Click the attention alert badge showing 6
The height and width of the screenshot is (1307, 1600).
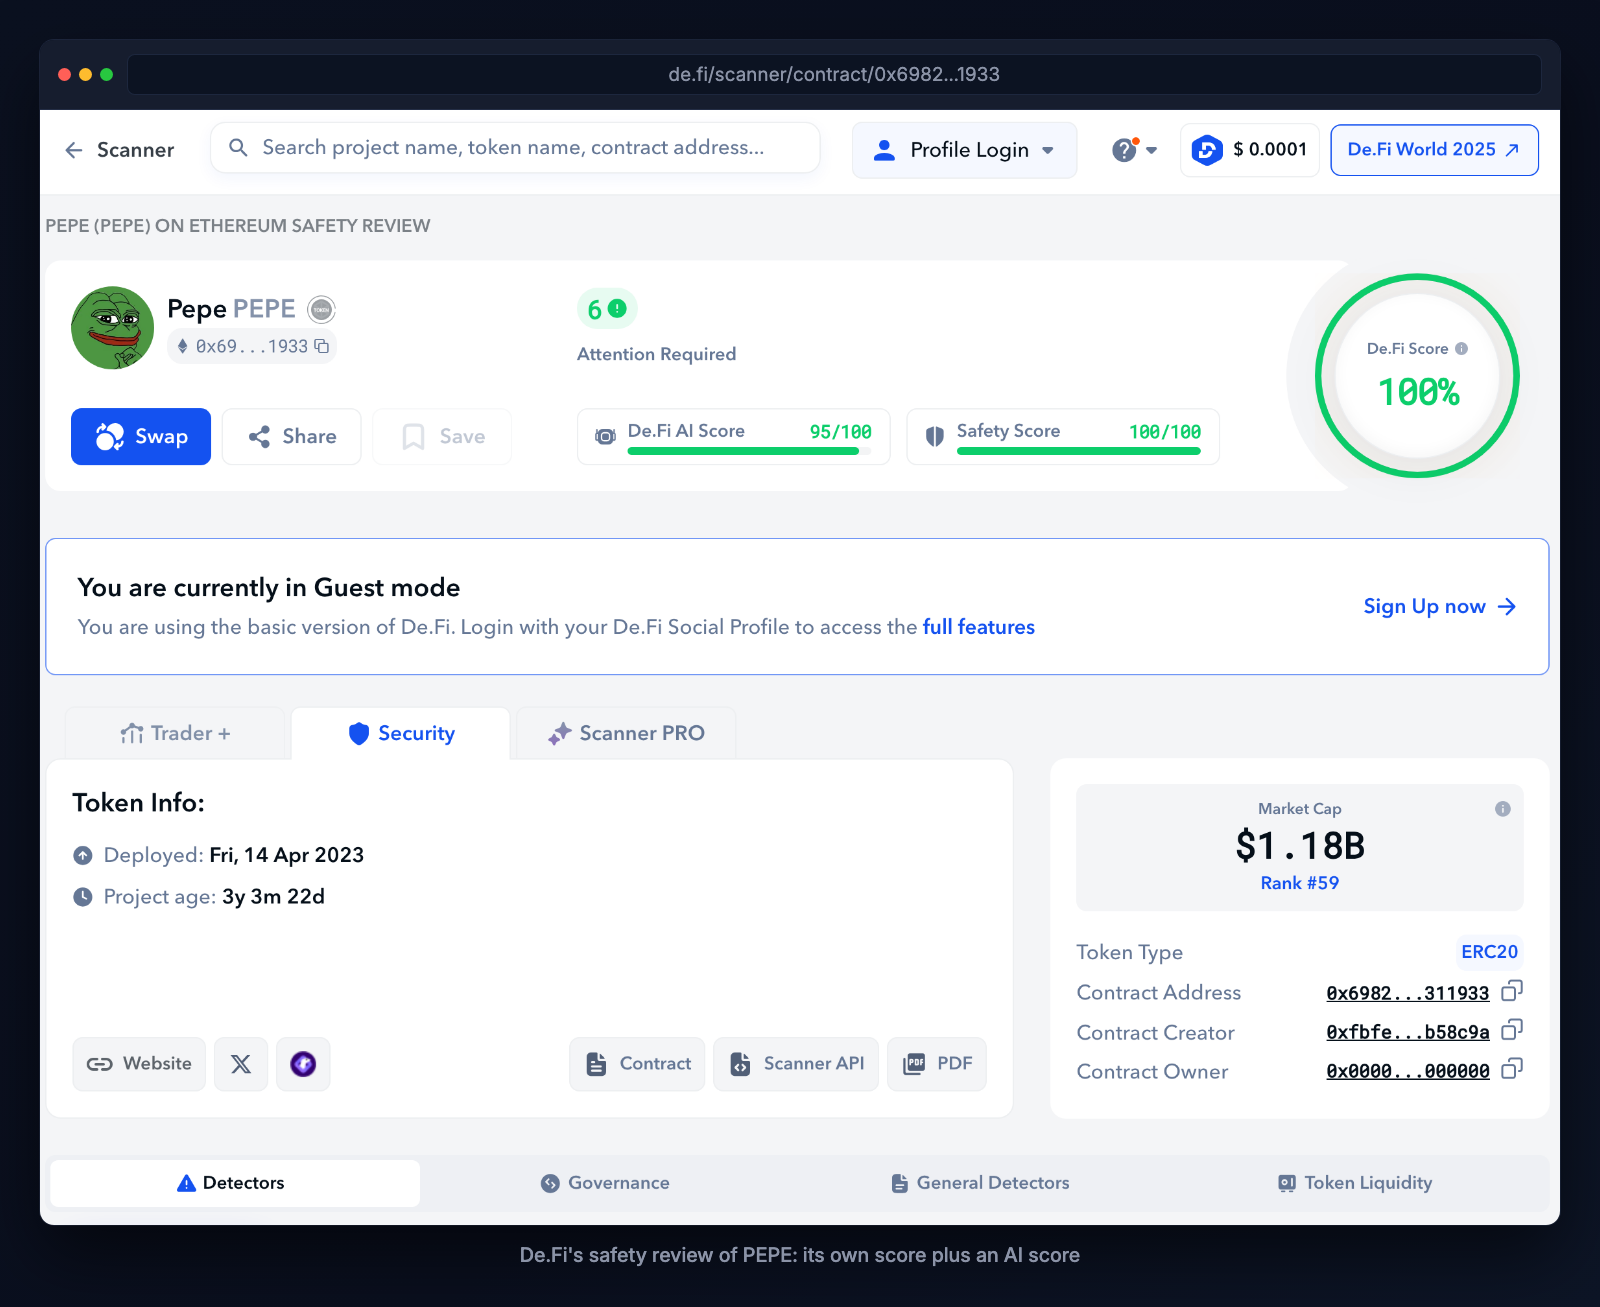tap(607, 309)
